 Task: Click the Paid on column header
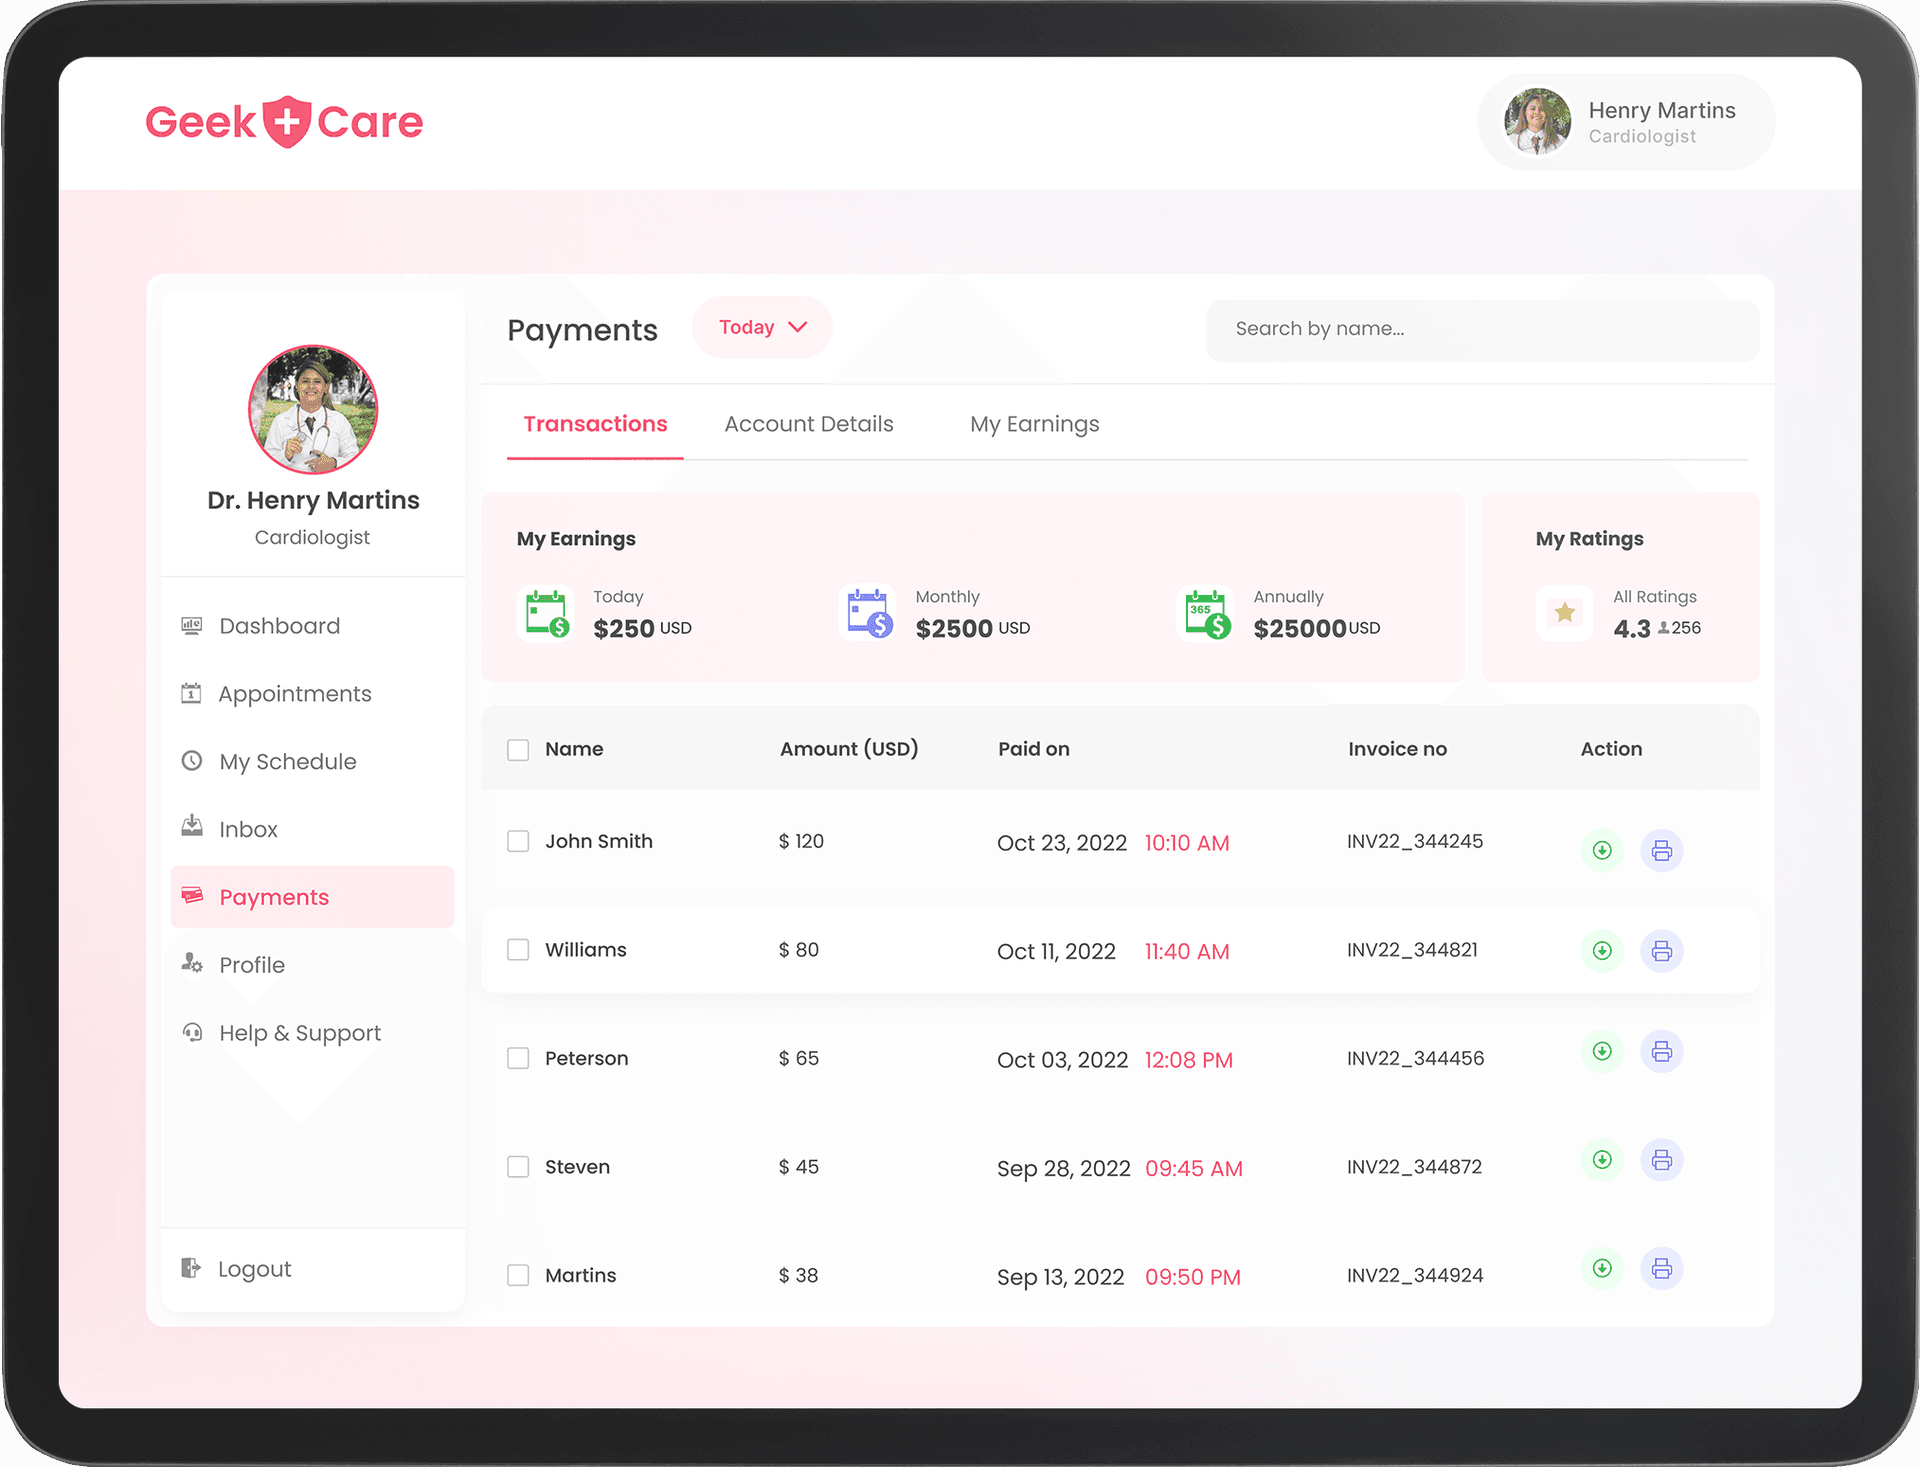point(1034,749)
